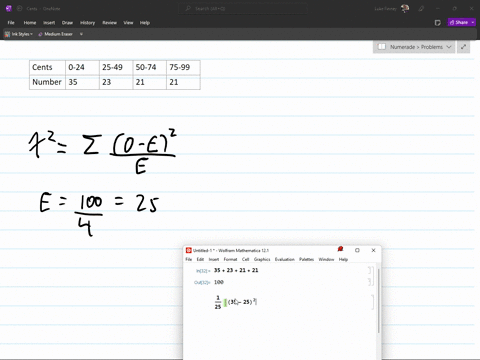Open the Mathematica File menu
Viewport: 480px width, 360px height.
(189, 259)
